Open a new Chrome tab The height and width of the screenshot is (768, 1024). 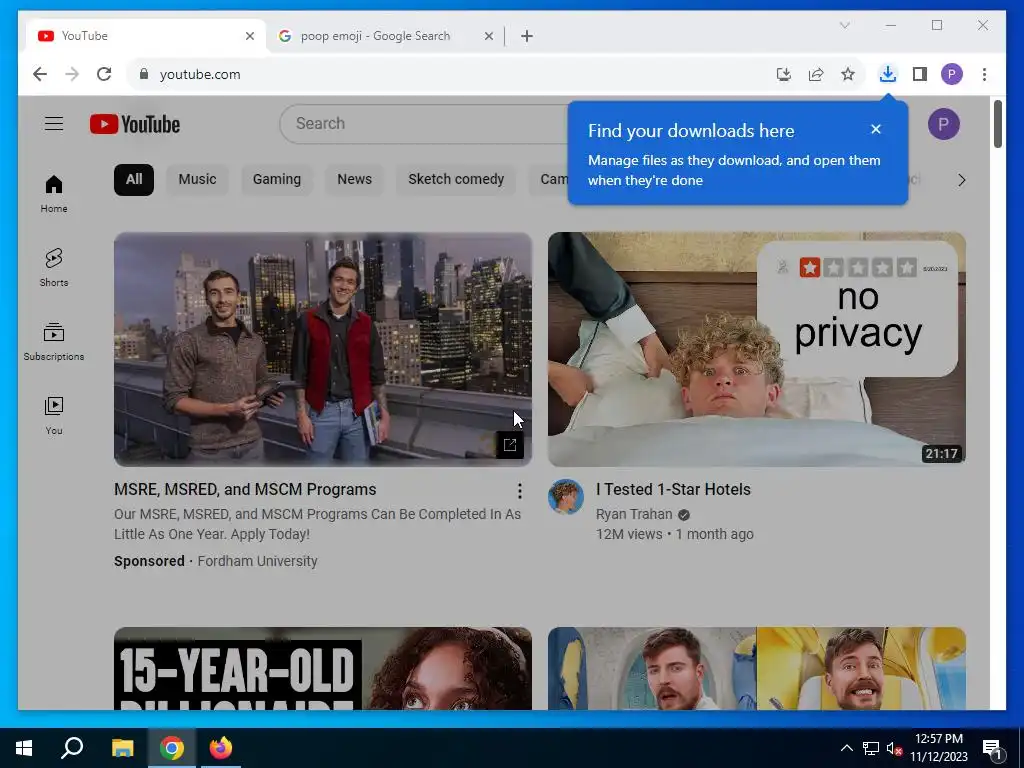(x=527, y=36)
